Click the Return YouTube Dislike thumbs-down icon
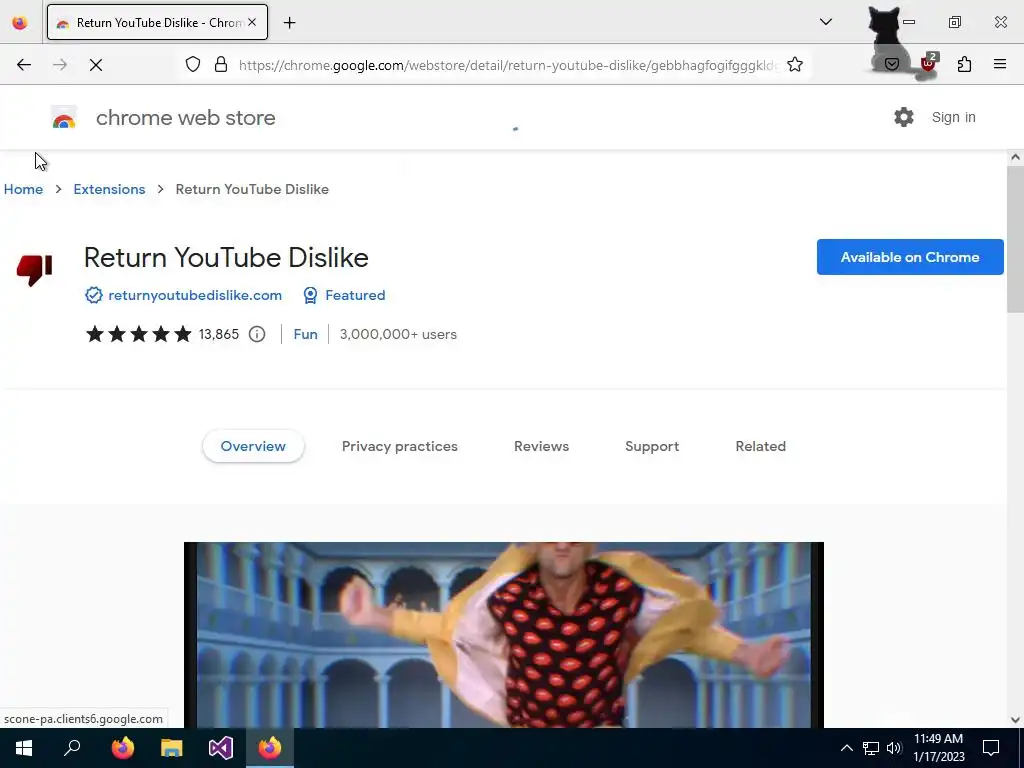 [34, 270]
